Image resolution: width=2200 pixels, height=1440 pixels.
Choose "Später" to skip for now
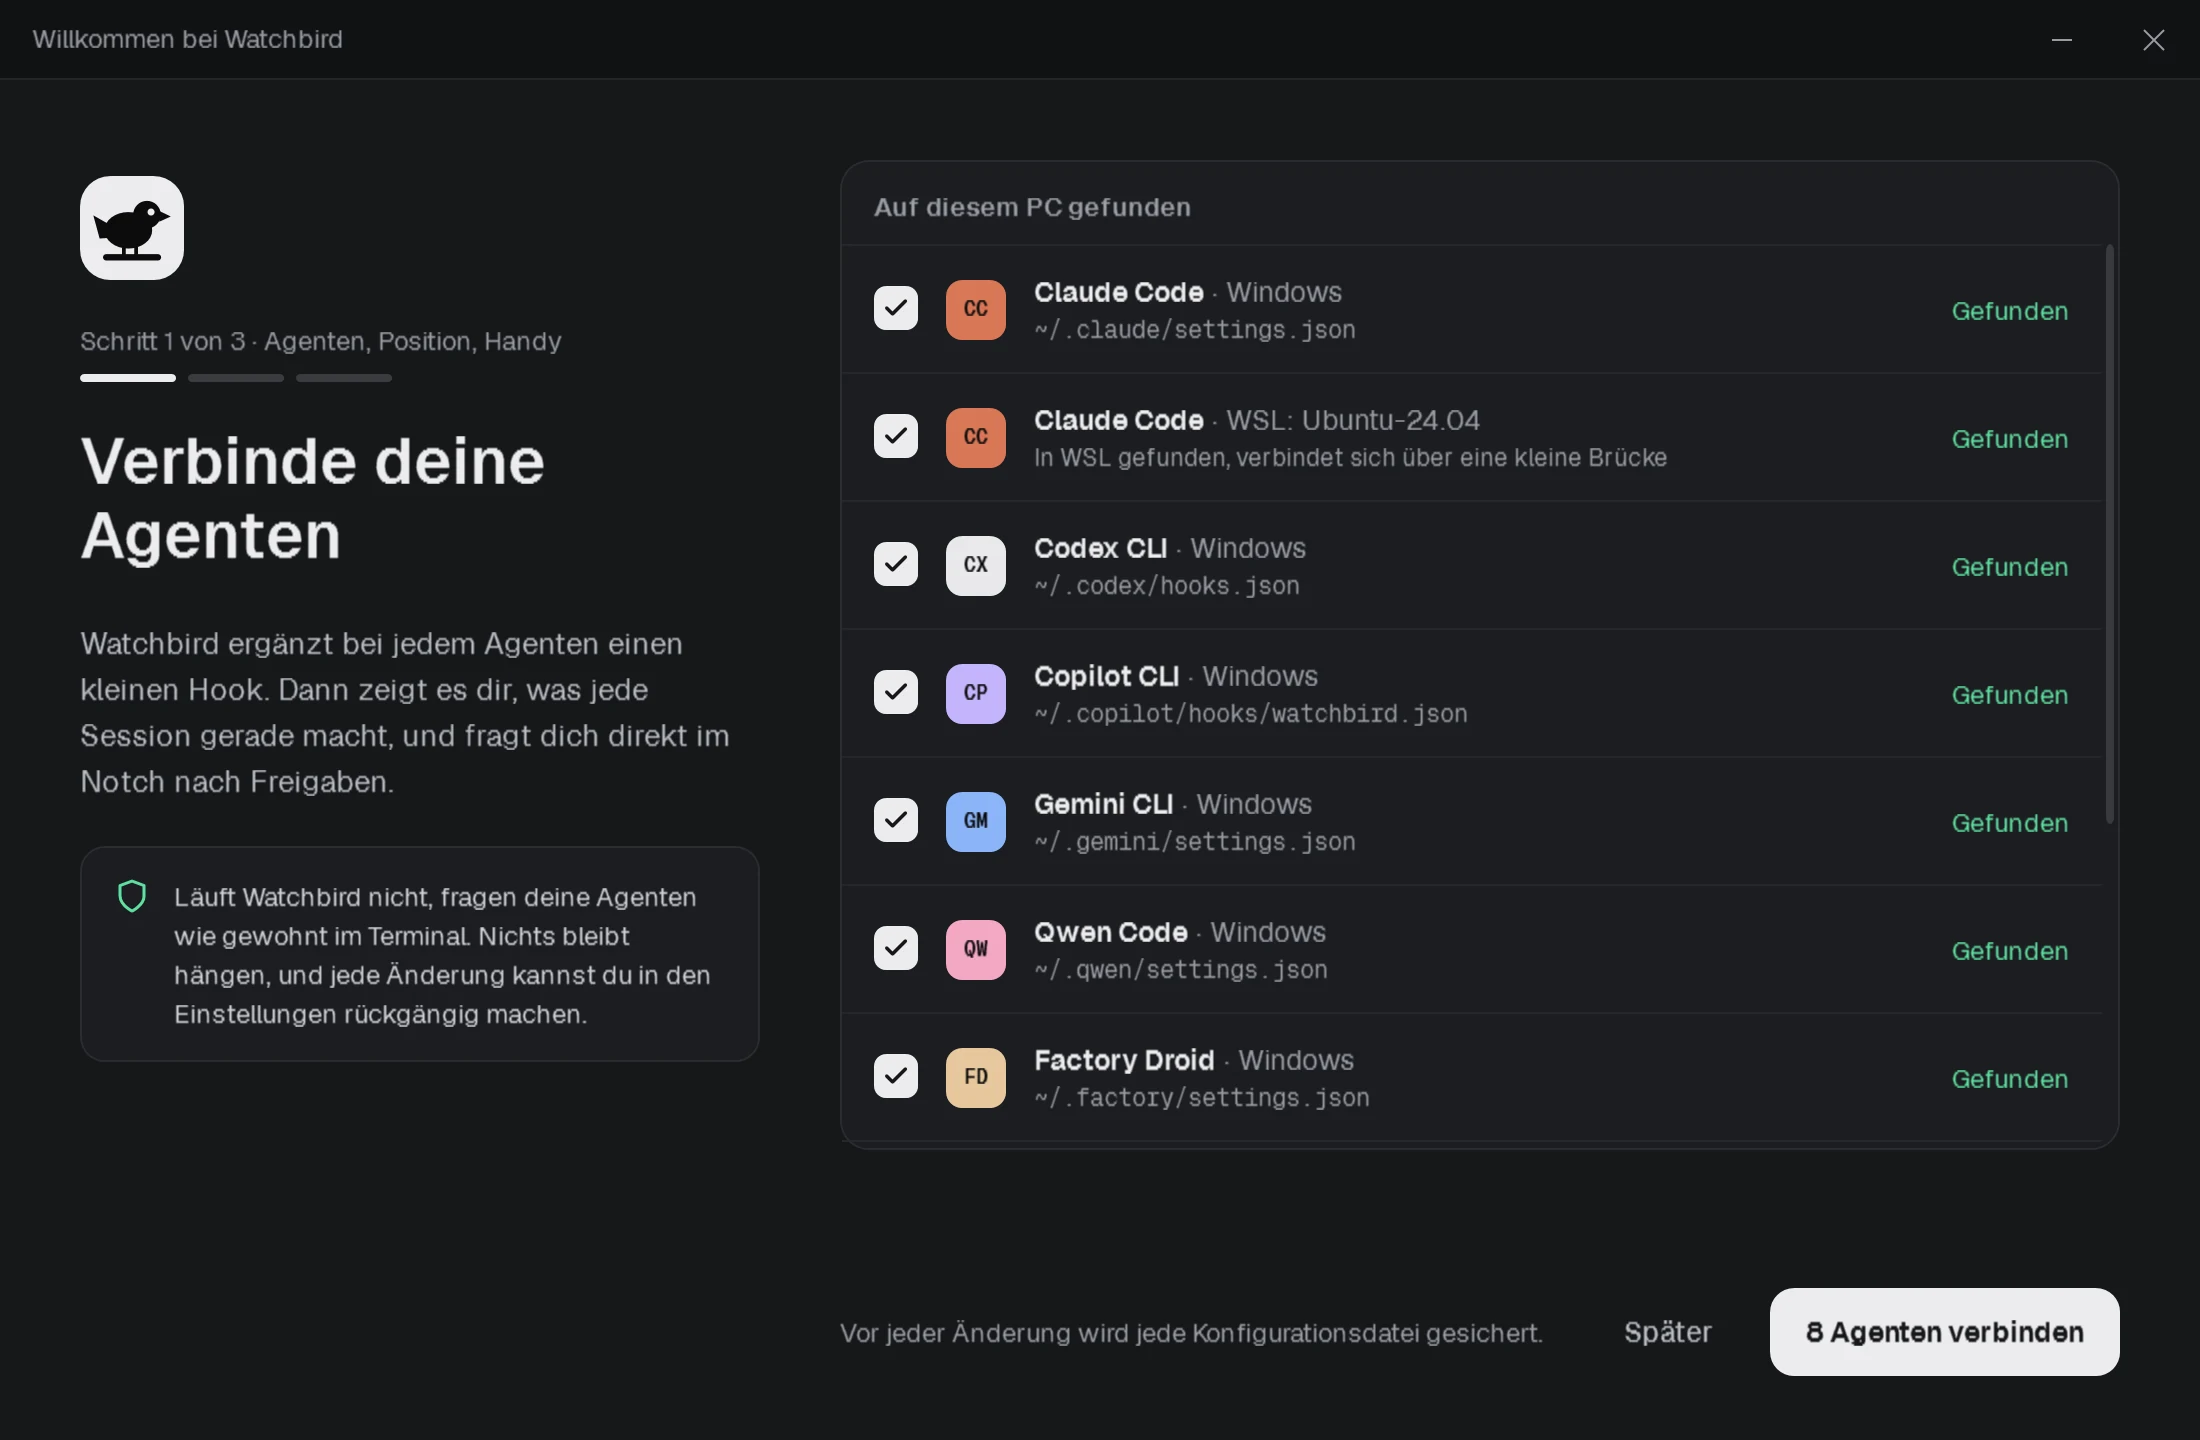[x=1668, y=1332]
